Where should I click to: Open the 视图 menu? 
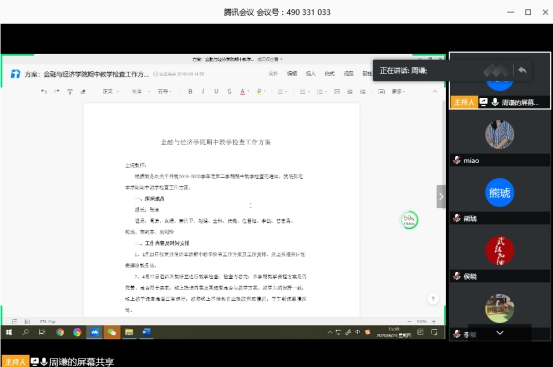[348, 73]
